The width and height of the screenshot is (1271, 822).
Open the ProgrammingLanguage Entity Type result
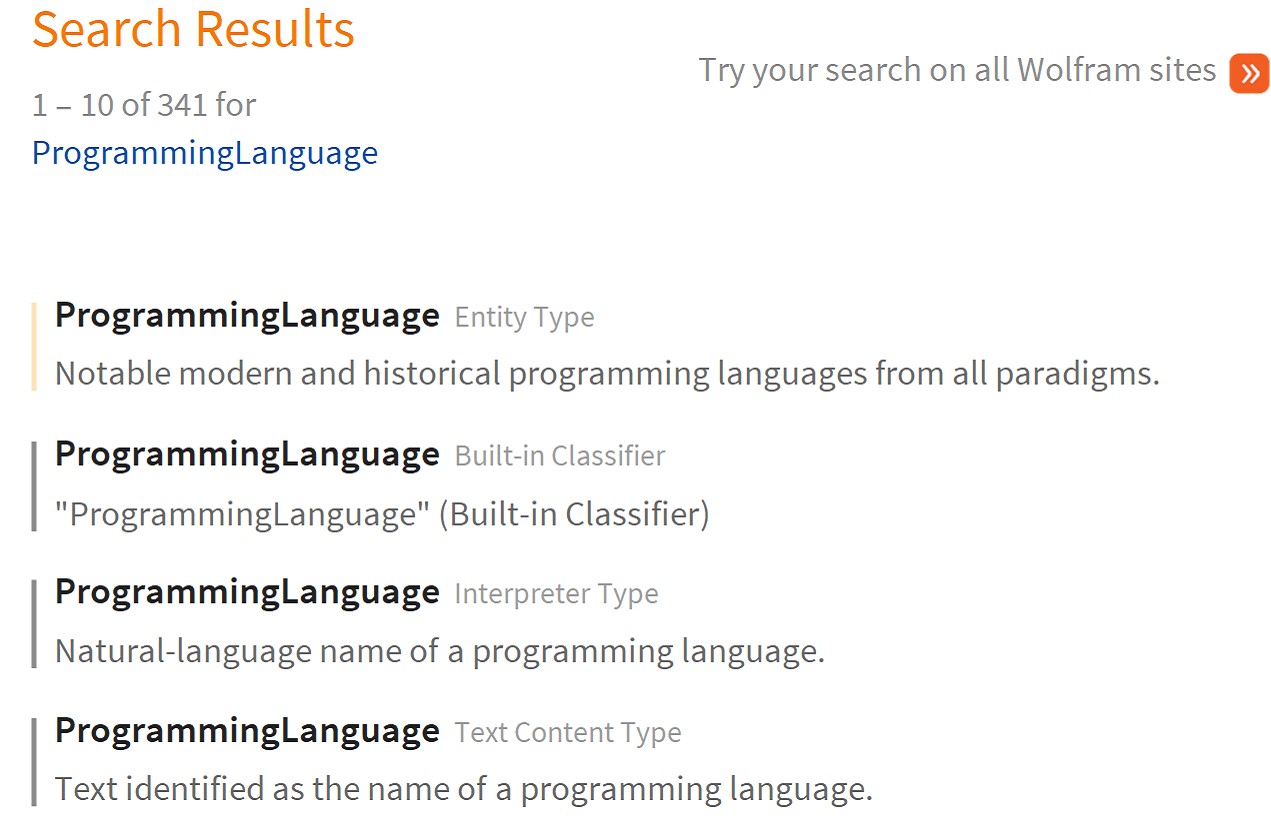click(x=247, y=315)
